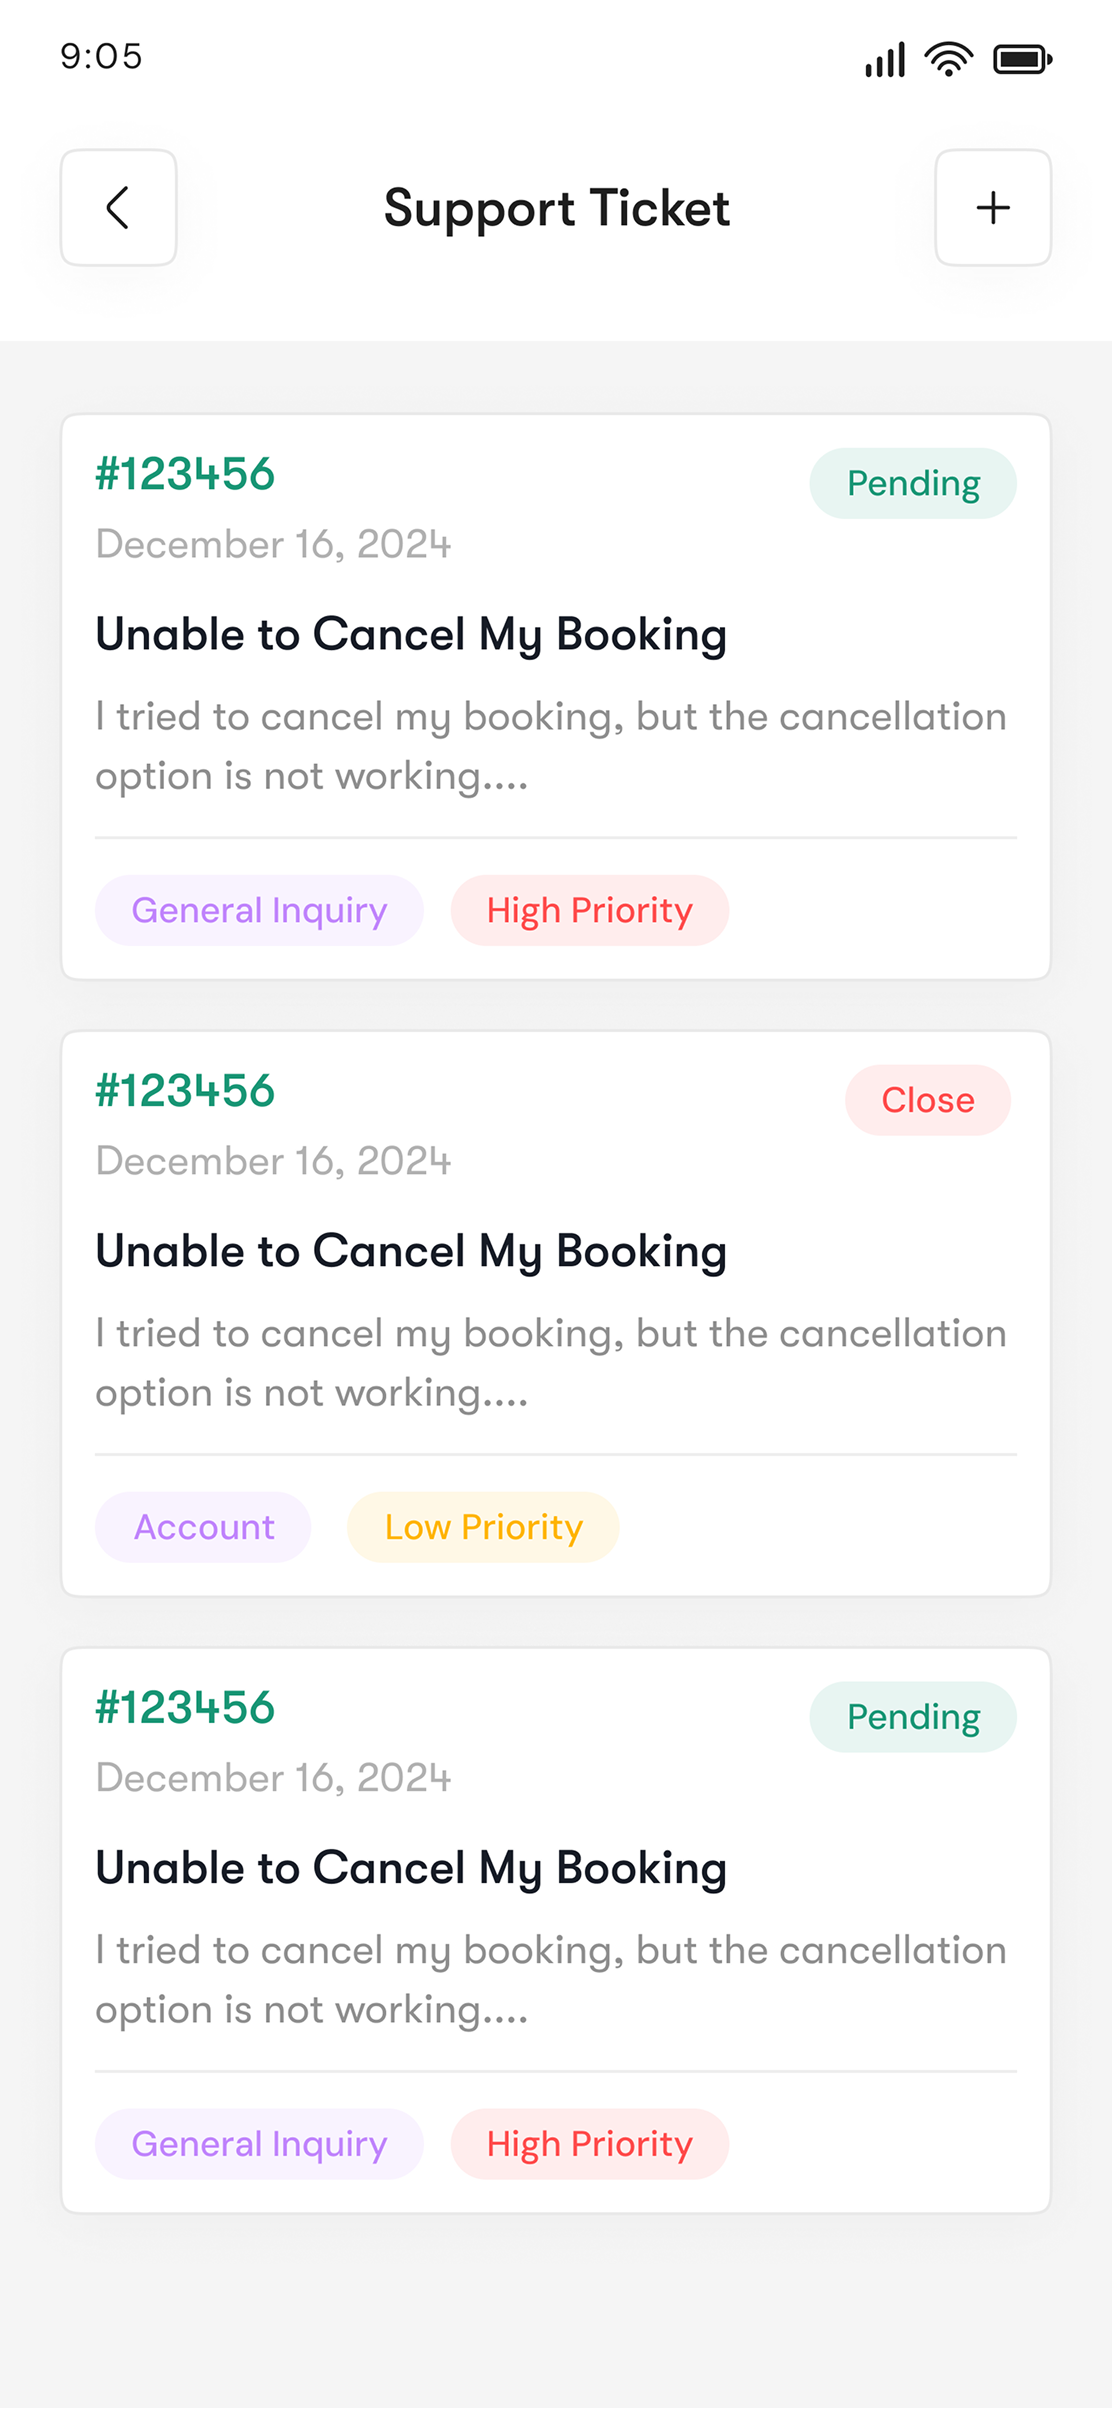
Task: Select High Priority tag on third ticket
Action: pyautogui.click(x=589, y=2144)
